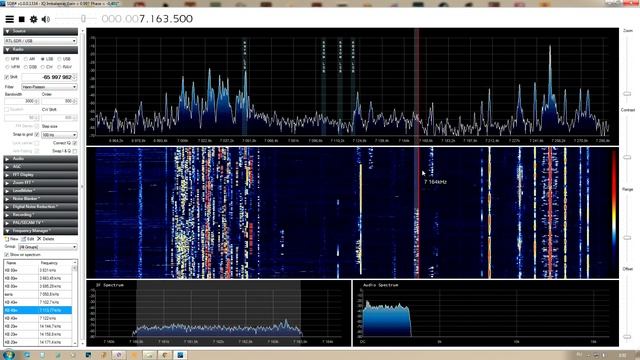Adjust the Offset slider
This screenshot has width=640, height=360.
click(x=627, y=337)
